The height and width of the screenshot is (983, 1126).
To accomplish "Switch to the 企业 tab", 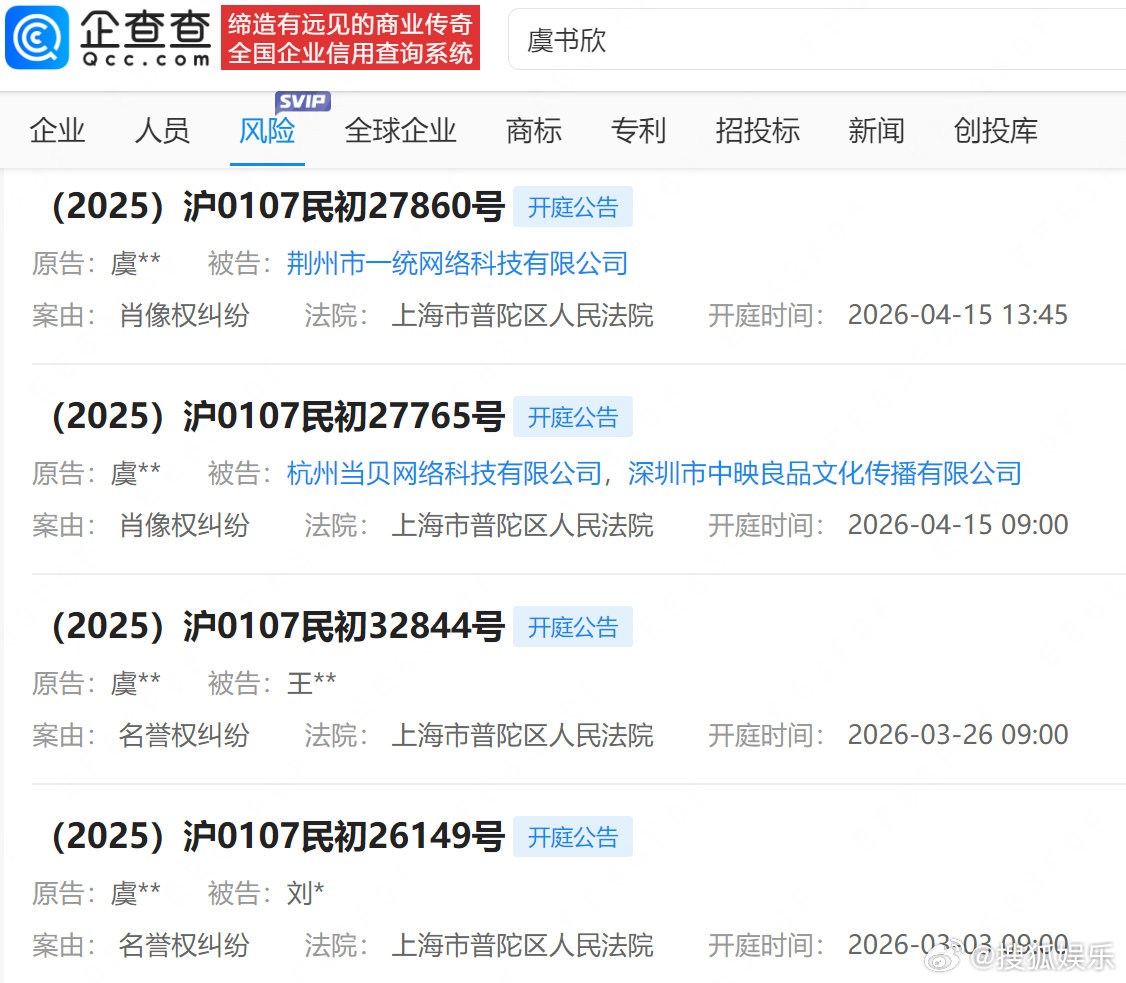I will 57,131.
